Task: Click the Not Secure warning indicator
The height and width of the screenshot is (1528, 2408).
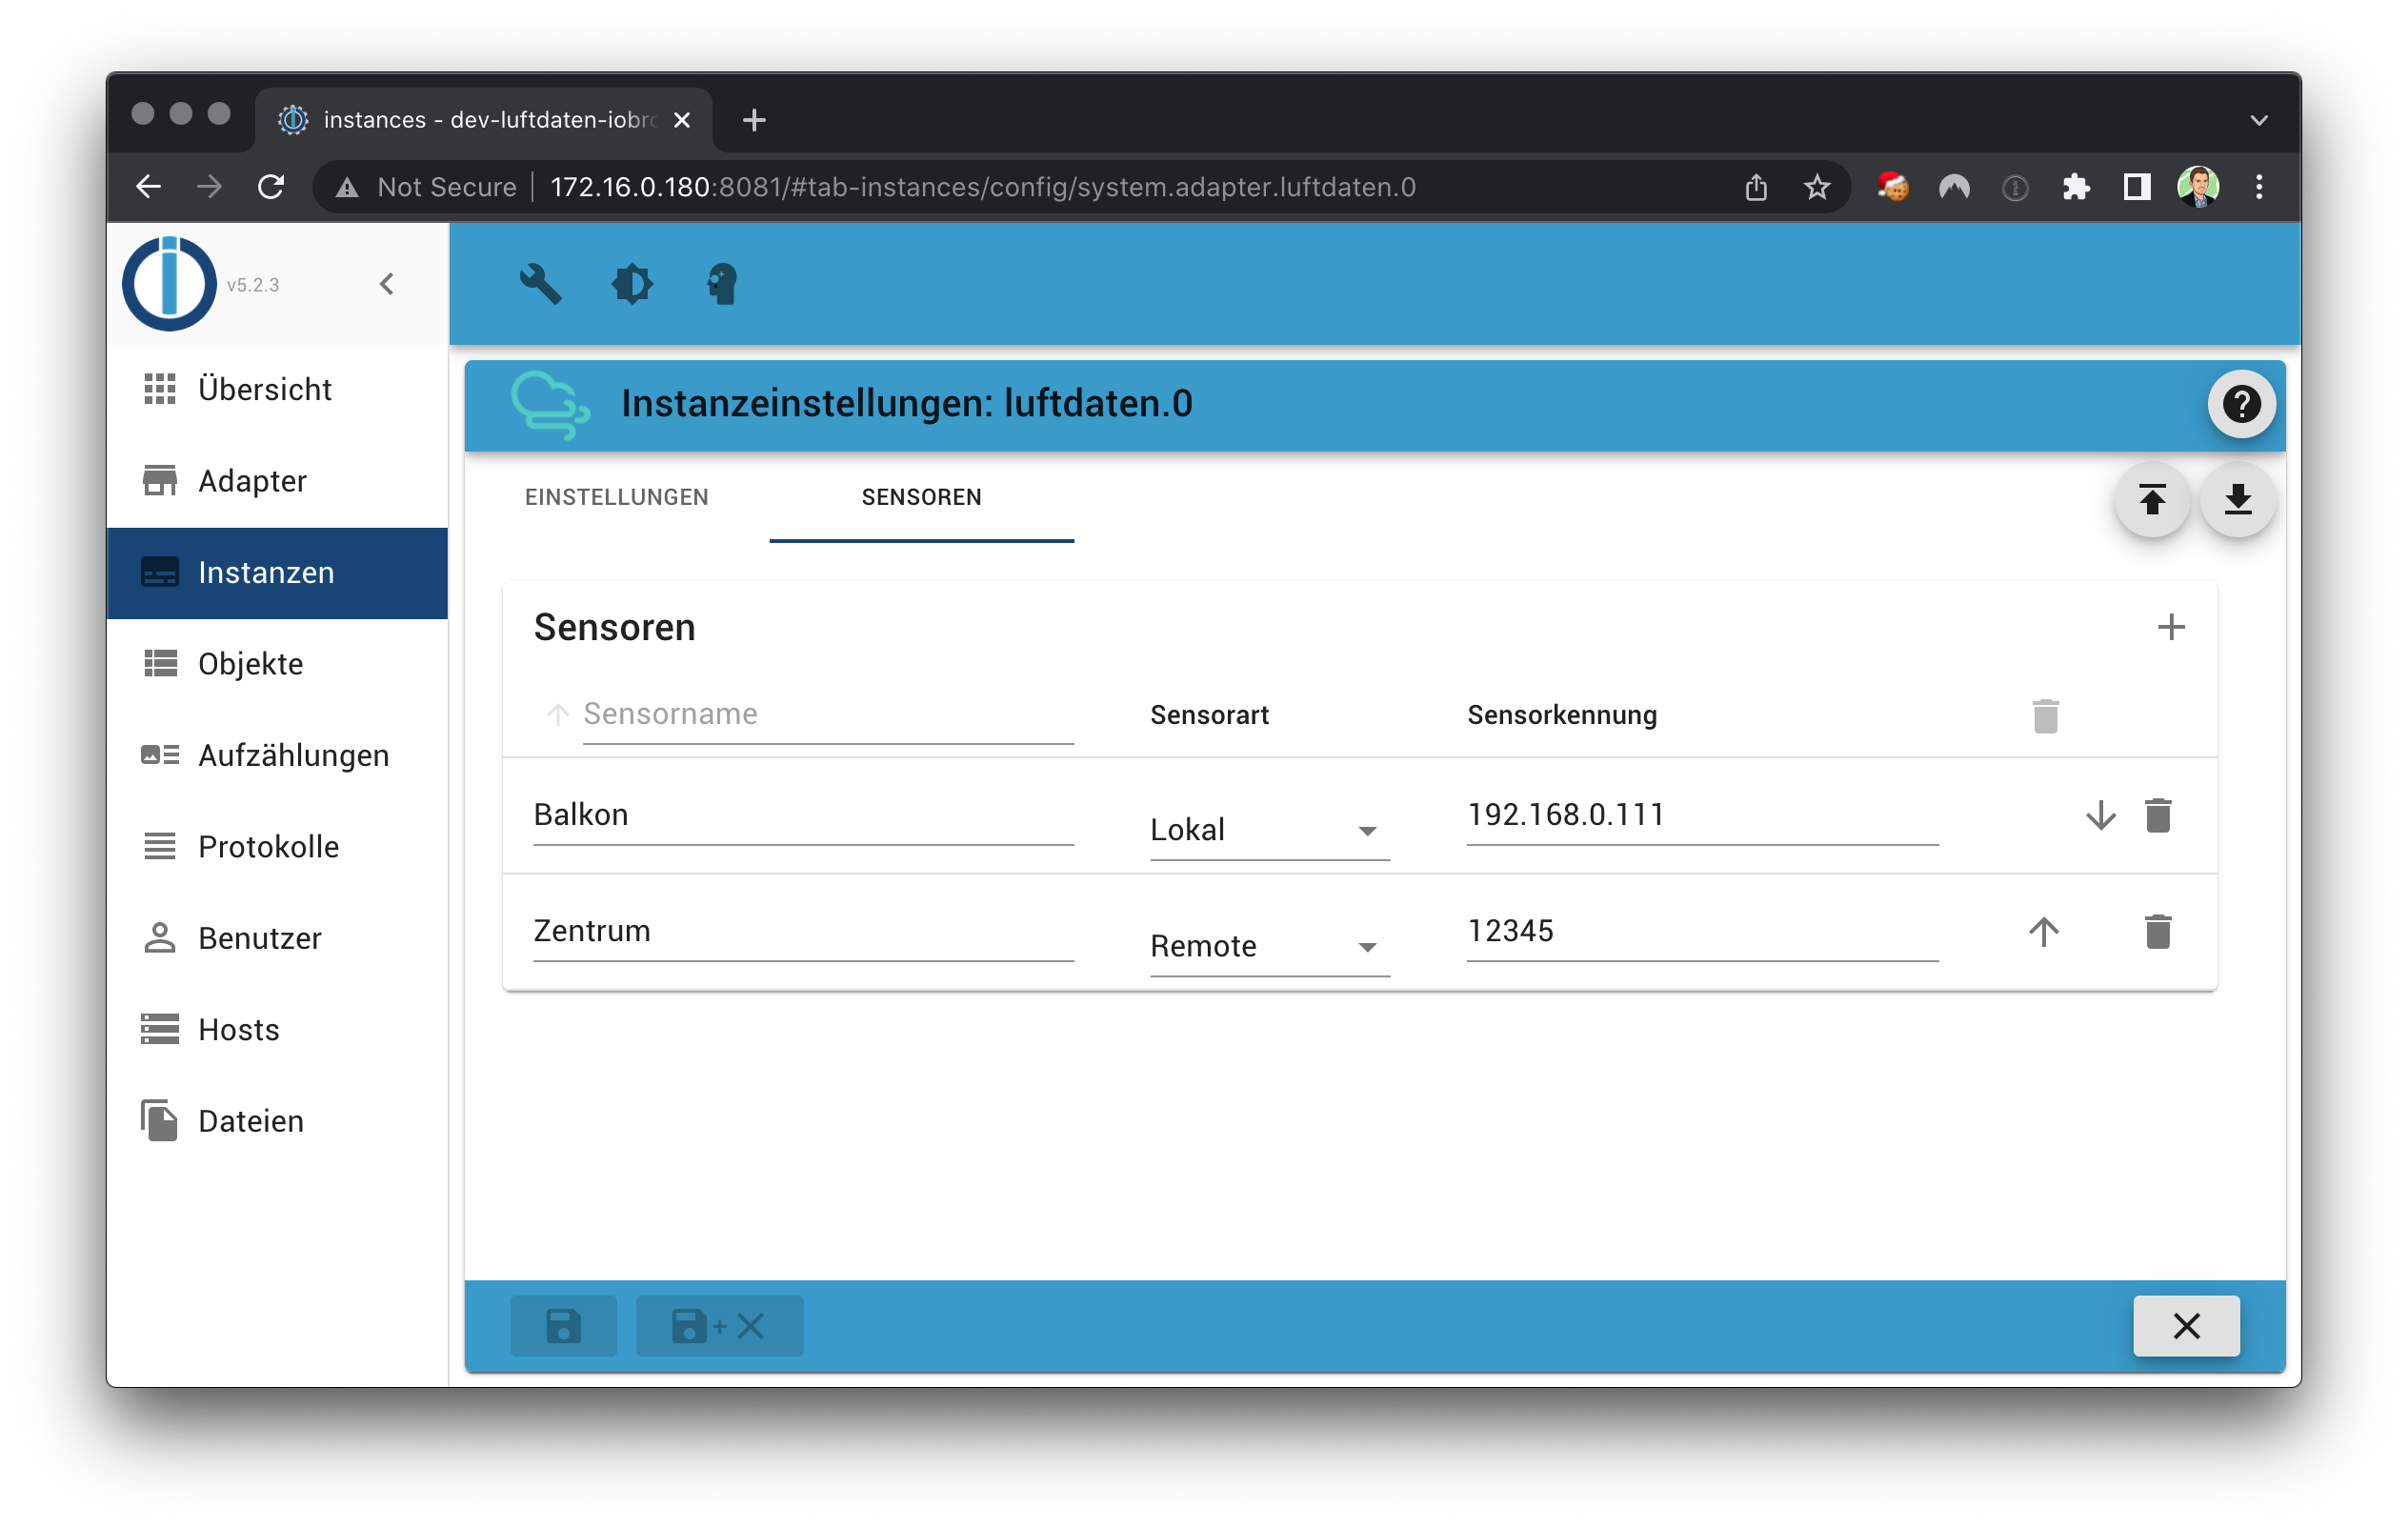Action: tap(426, 187)
